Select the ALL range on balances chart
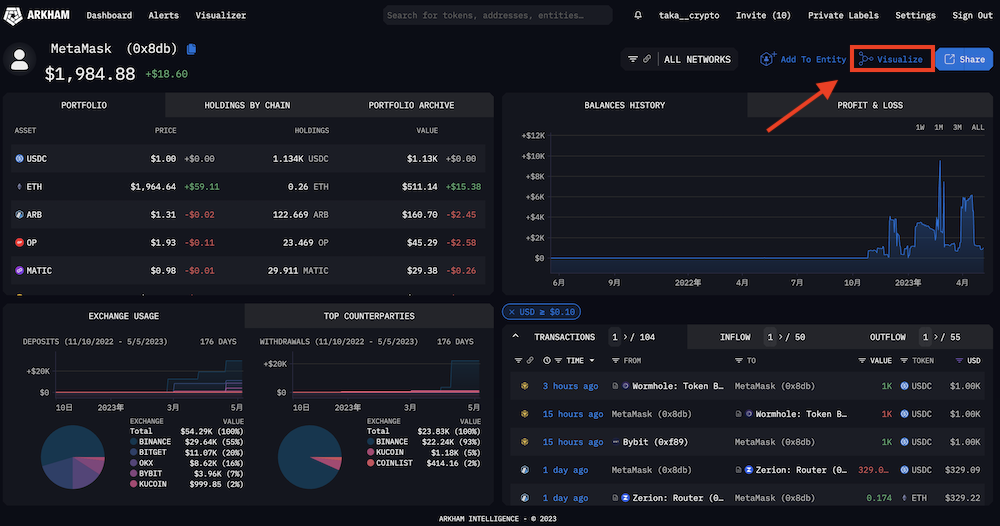This screenshot has width=1000, height=526. (977, 127)
